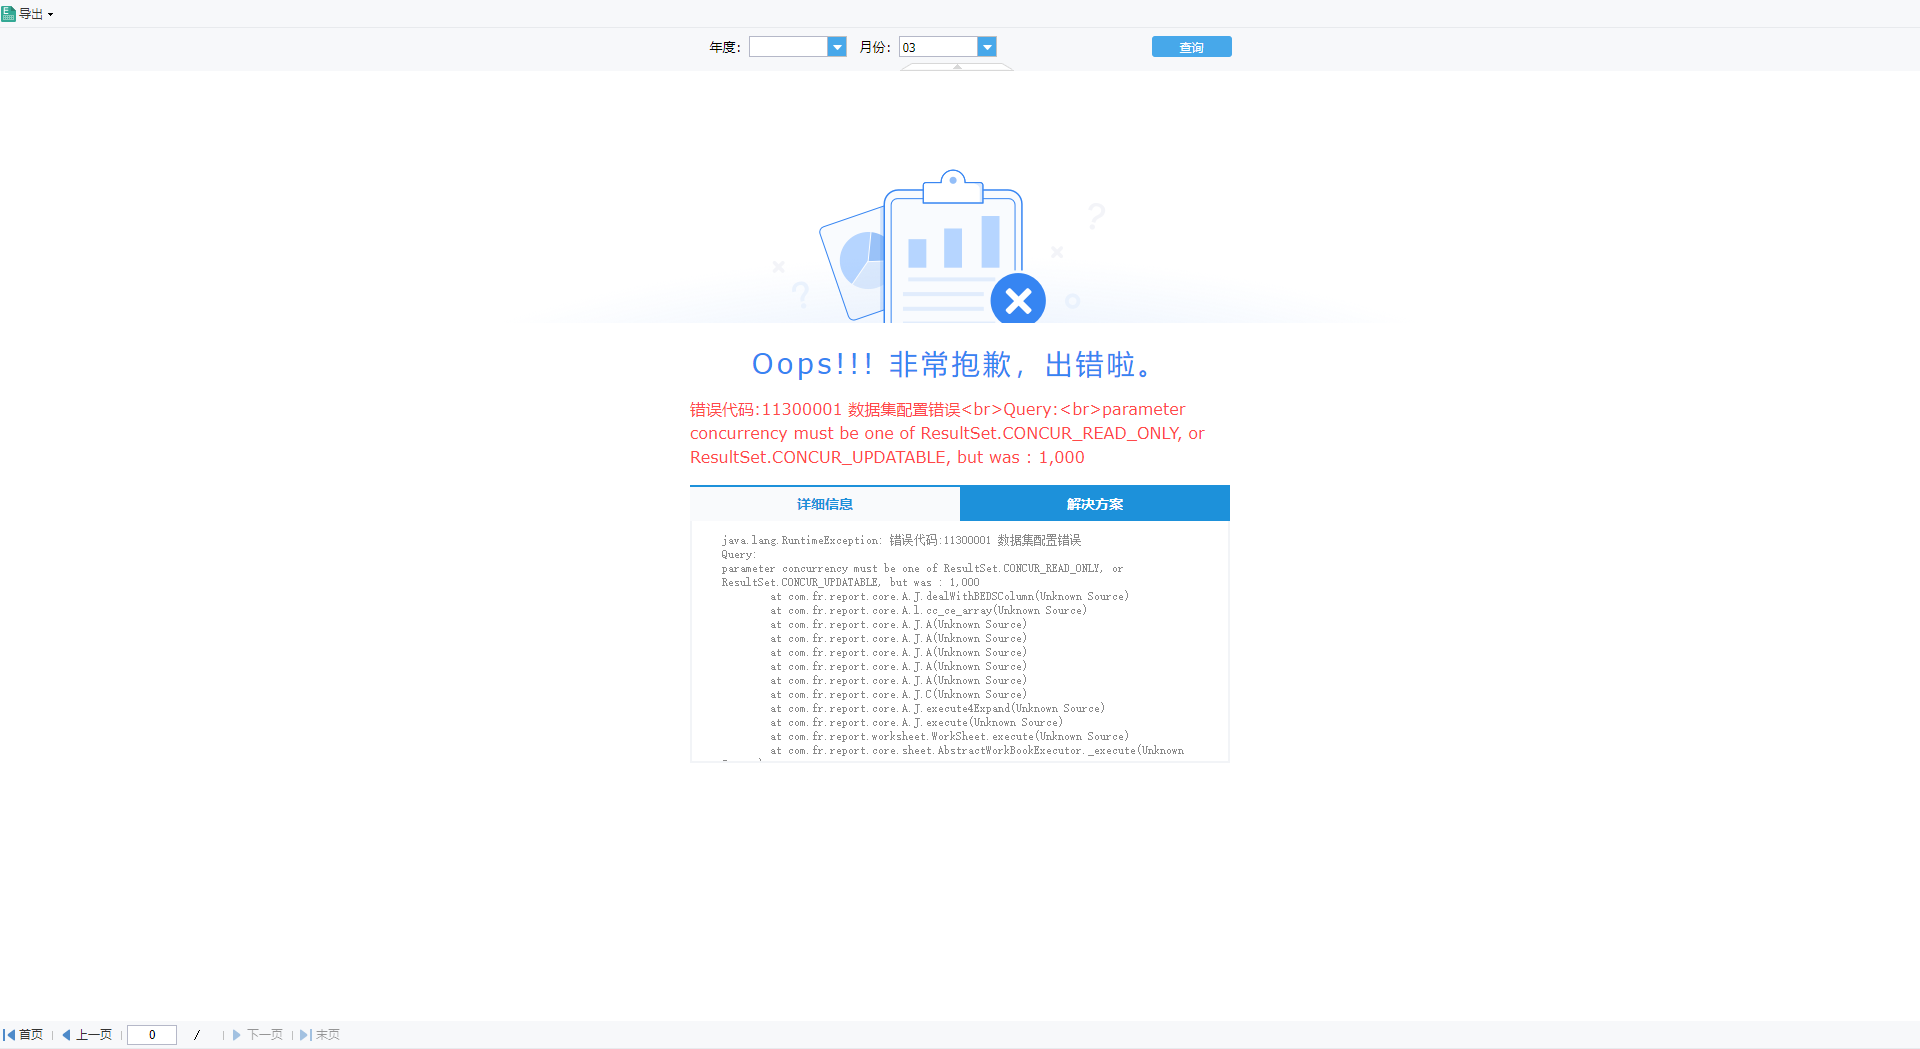Switch to the 详细信息 tab
This screenshot has height=1049, width=1920.
click(x=825, y=504)
